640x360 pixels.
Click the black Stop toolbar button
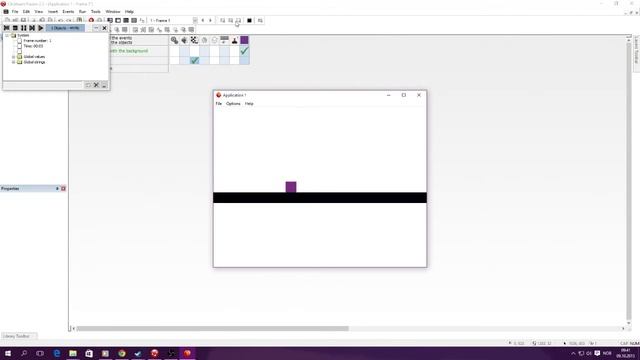249,20
